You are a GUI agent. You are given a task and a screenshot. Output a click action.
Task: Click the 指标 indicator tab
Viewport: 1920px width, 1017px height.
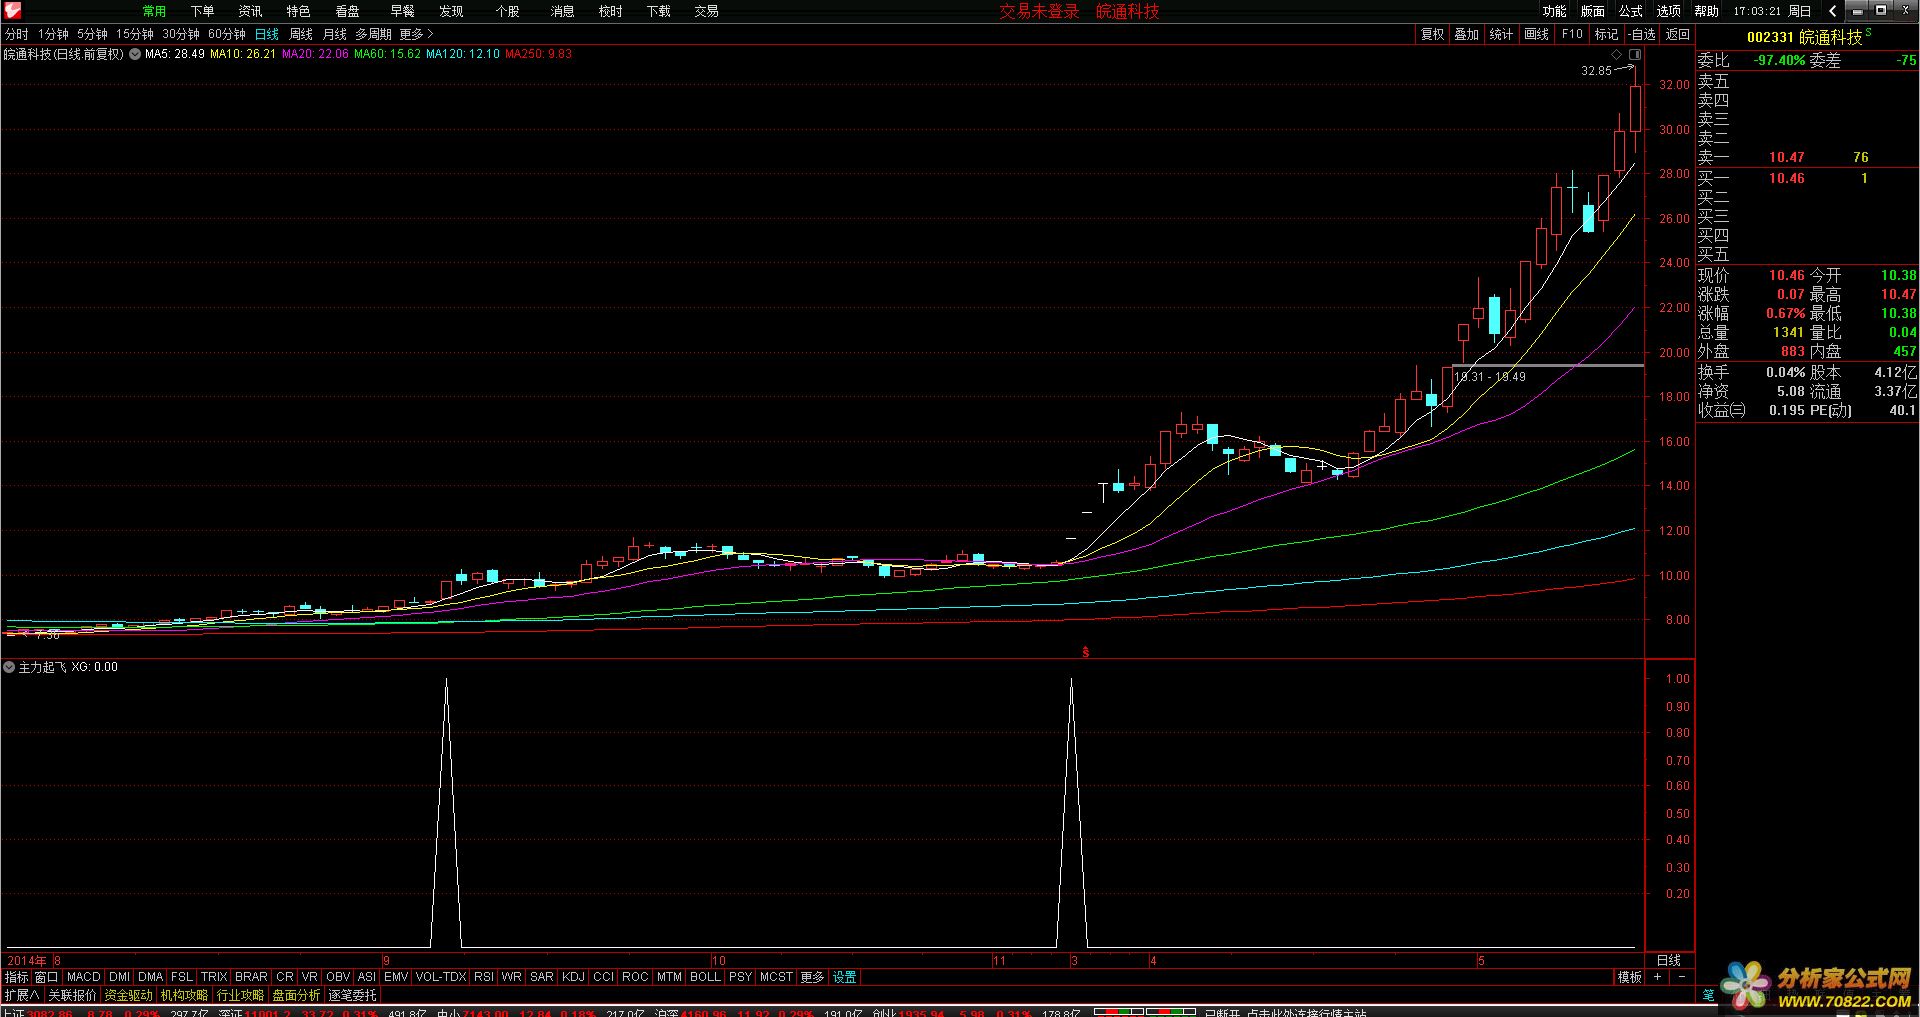point(17,977)
